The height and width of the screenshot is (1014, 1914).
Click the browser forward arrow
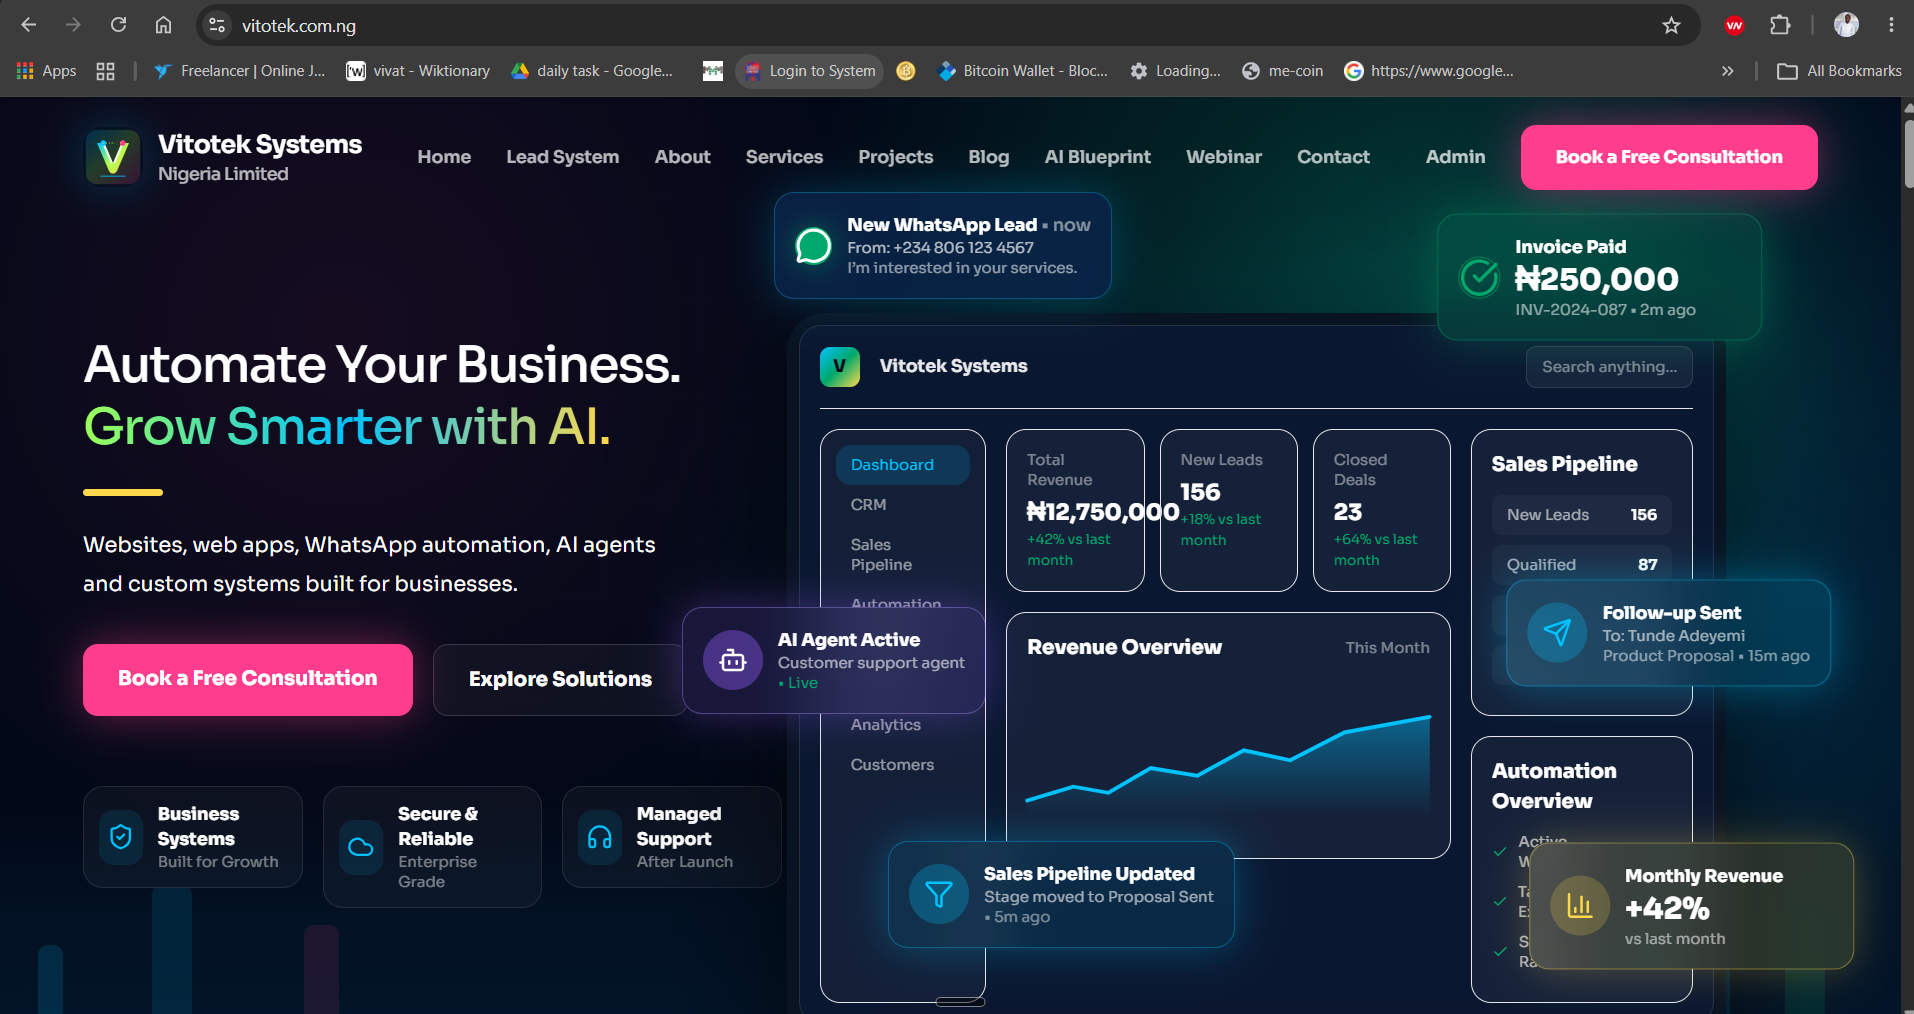coord(73,25)
